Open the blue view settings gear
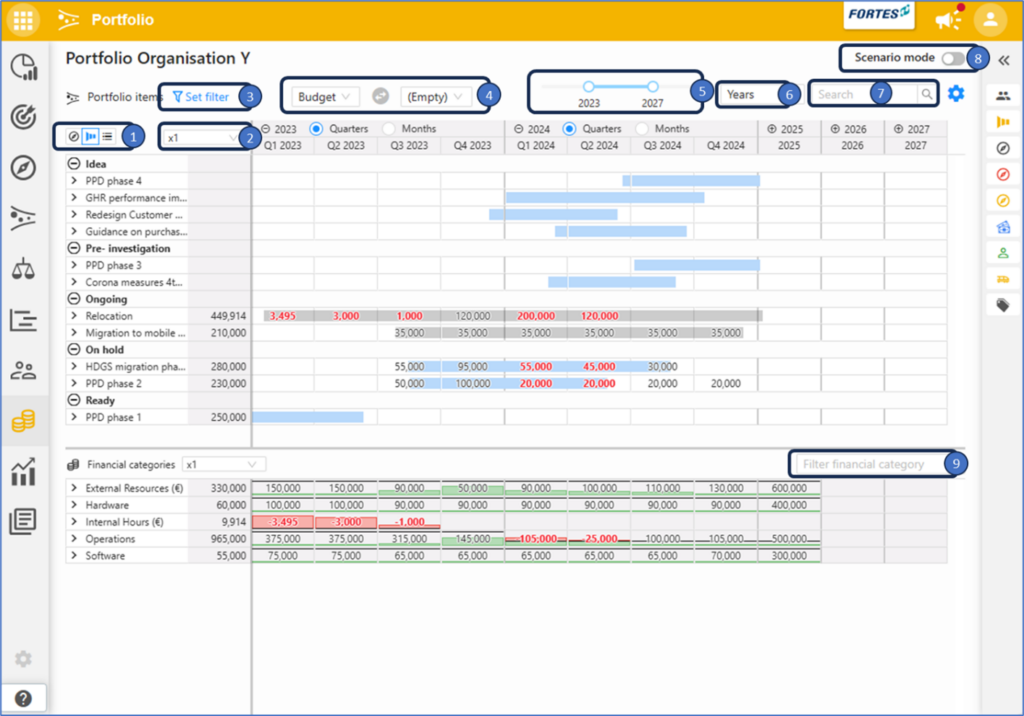 coord(956,93)
